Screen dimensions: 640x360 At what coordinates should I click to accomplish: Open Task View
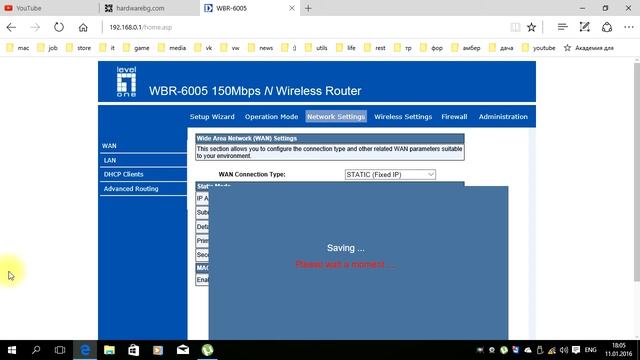60,350
